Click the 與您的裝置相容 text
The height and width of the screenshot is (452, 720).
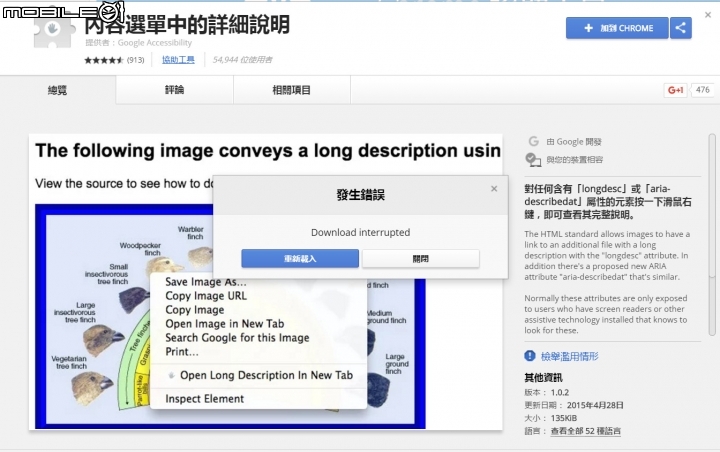pos(574,160)
